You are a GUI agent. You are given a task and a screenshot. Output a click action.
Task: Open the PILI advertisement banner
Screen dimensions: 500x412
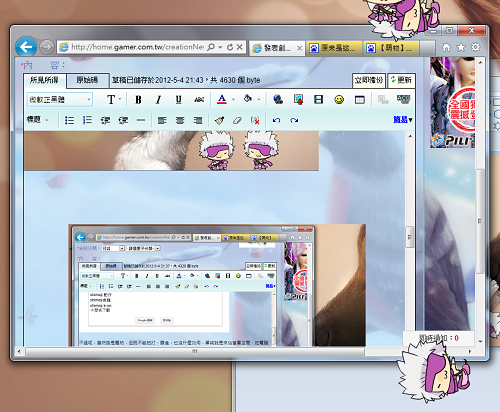click(x=452, y=102)
